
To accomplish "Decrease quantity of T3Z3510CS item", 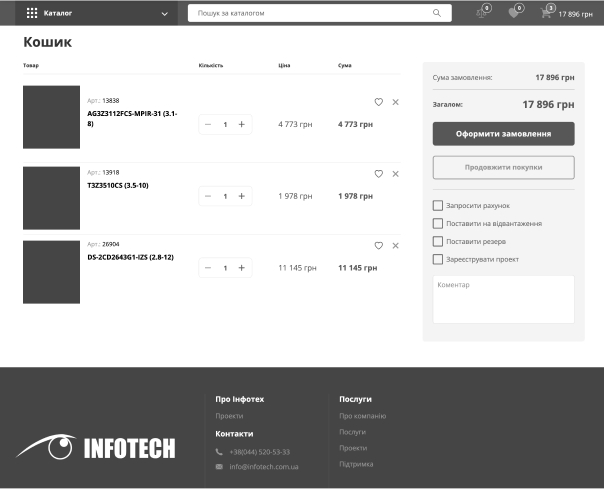I will tap(208, 196).
